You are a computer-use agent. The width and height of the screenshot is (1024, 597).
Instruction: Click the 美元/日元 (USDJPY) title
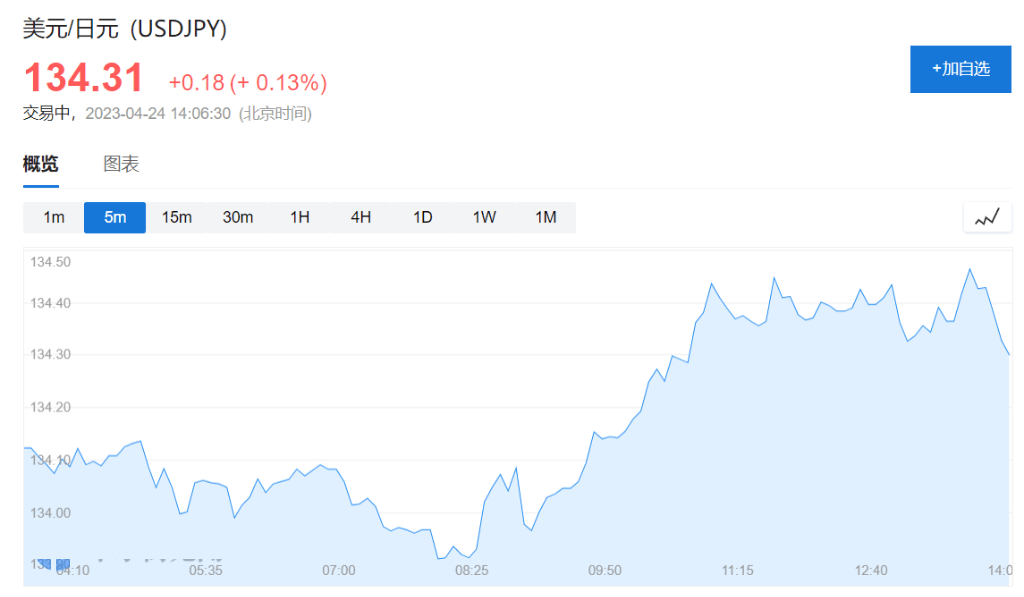point(125,29)
